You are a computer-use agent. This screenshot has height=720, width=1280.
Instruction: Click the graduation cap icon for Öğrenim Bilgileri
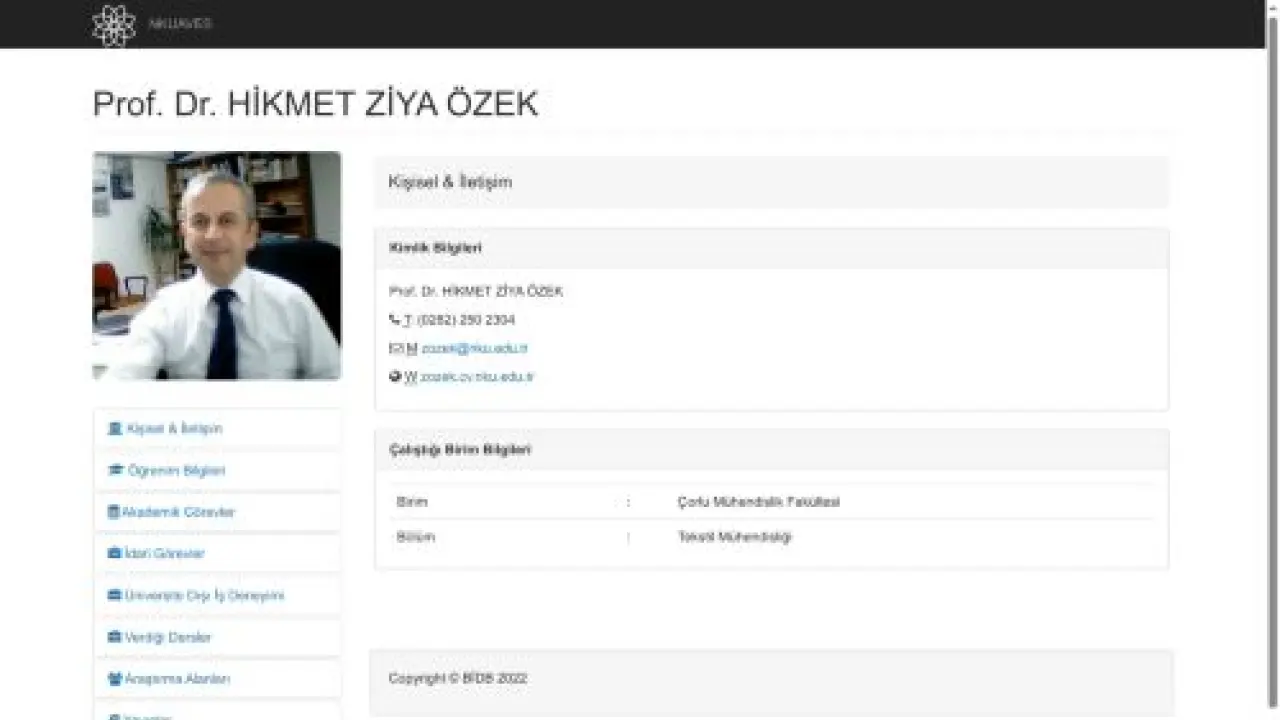point(115,471)
